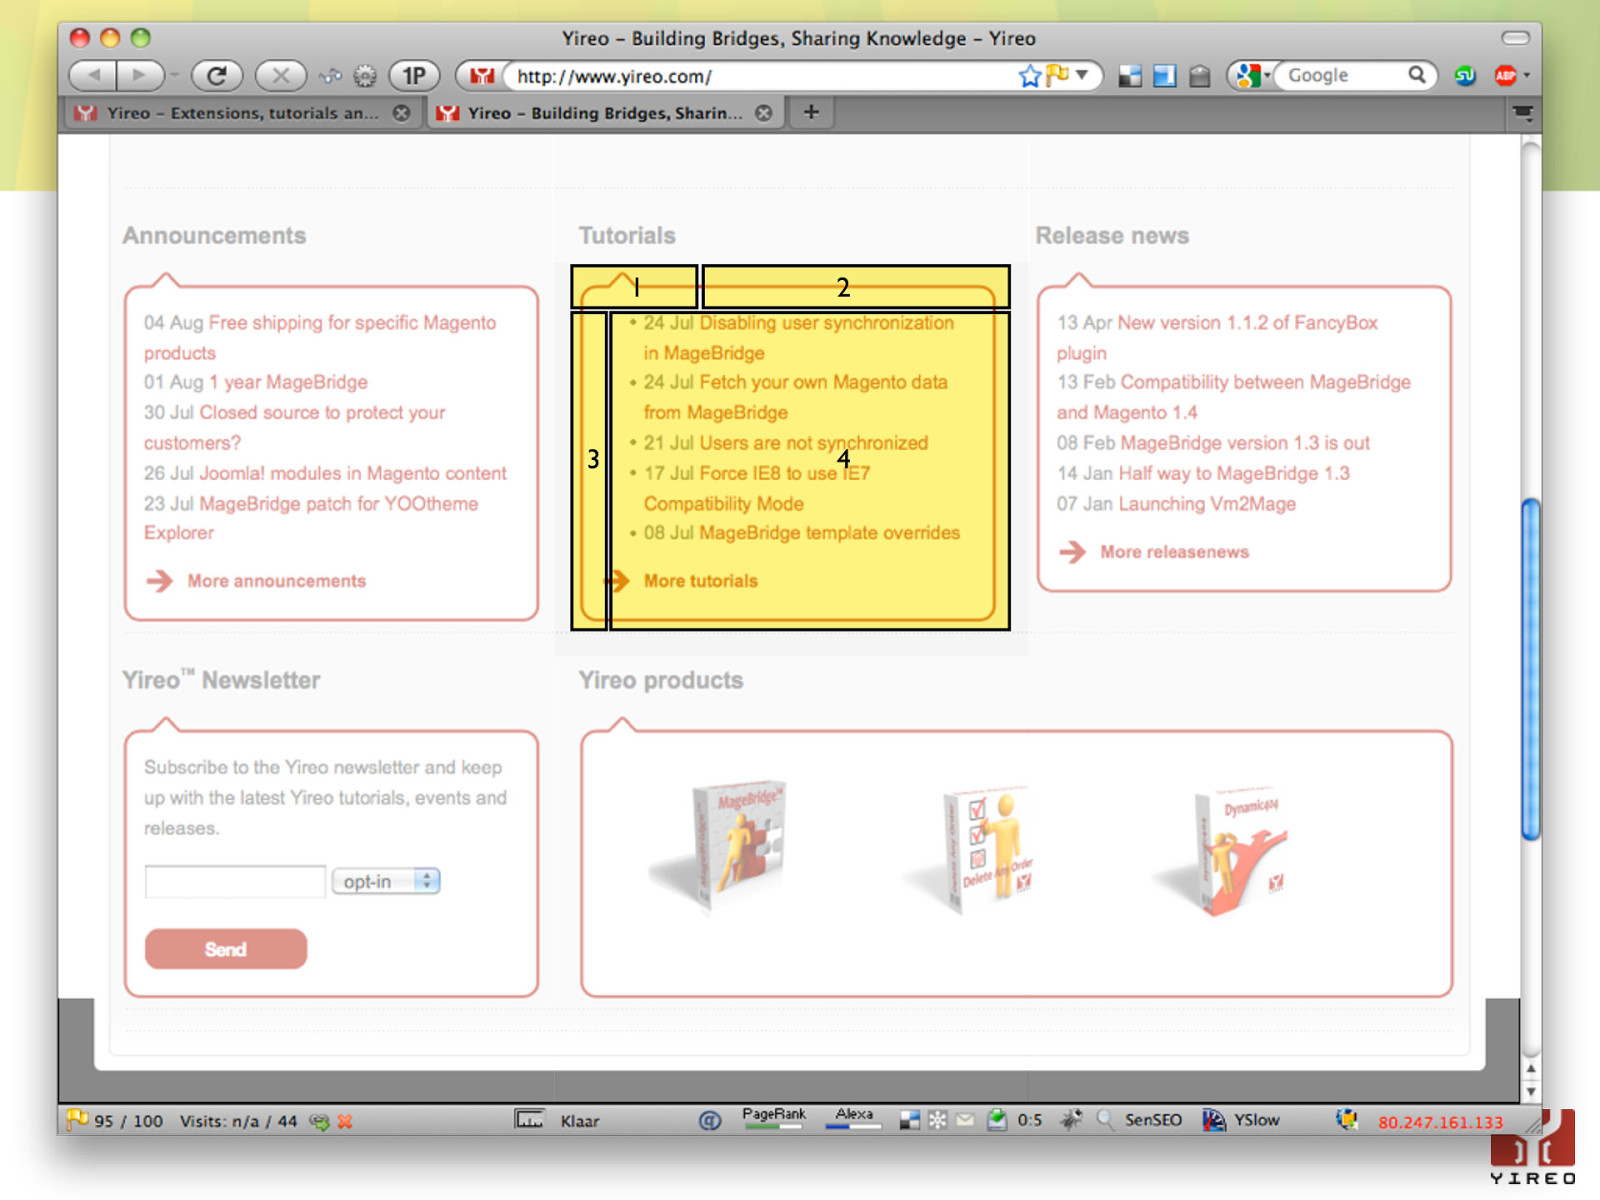Go forward with the Forward arrow button
1600x1200 pixels.
coord(139,75)
